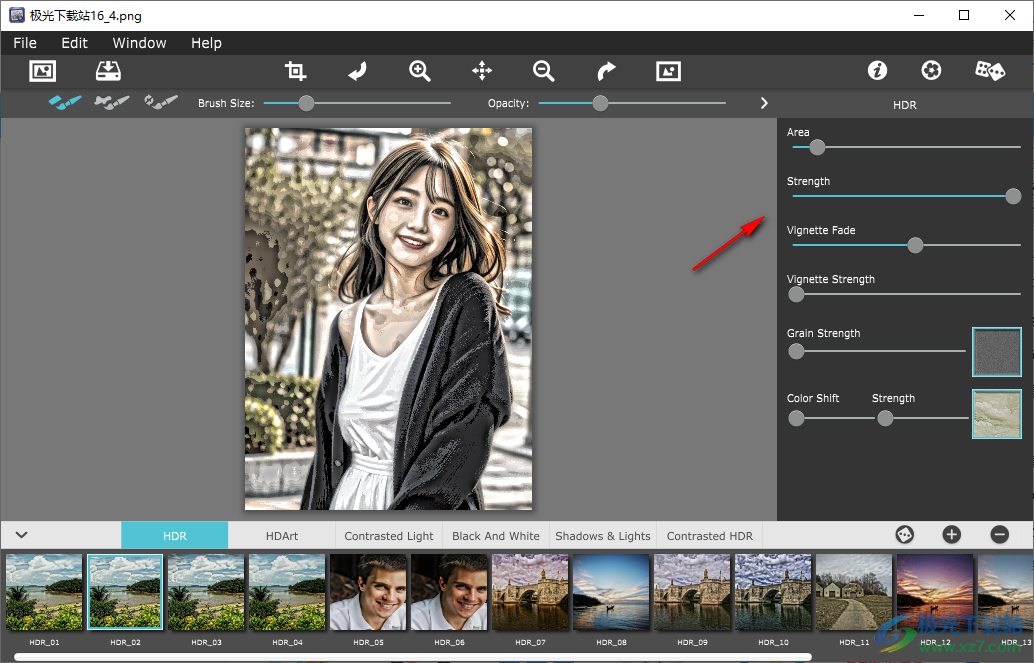This screenshot has height=663, width=1034.
Task: Select the HDR_08 preset thumbnail
Action: click(x=611, y=592)
